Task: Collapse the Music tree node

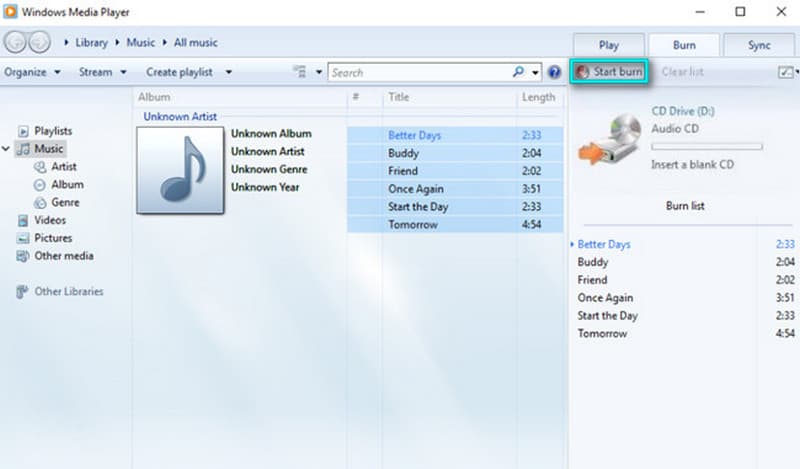Action: (x=6, y=149)
